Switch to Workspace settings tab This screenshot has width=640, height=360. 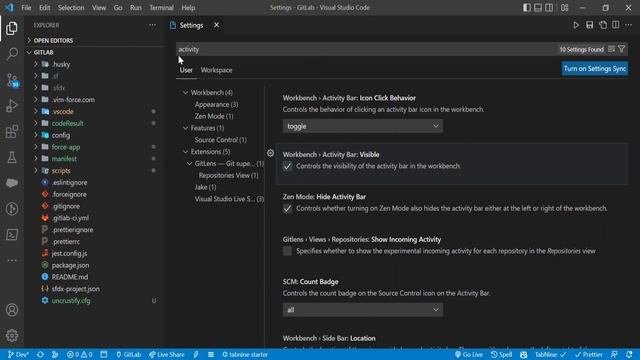(x=216, y=70)
